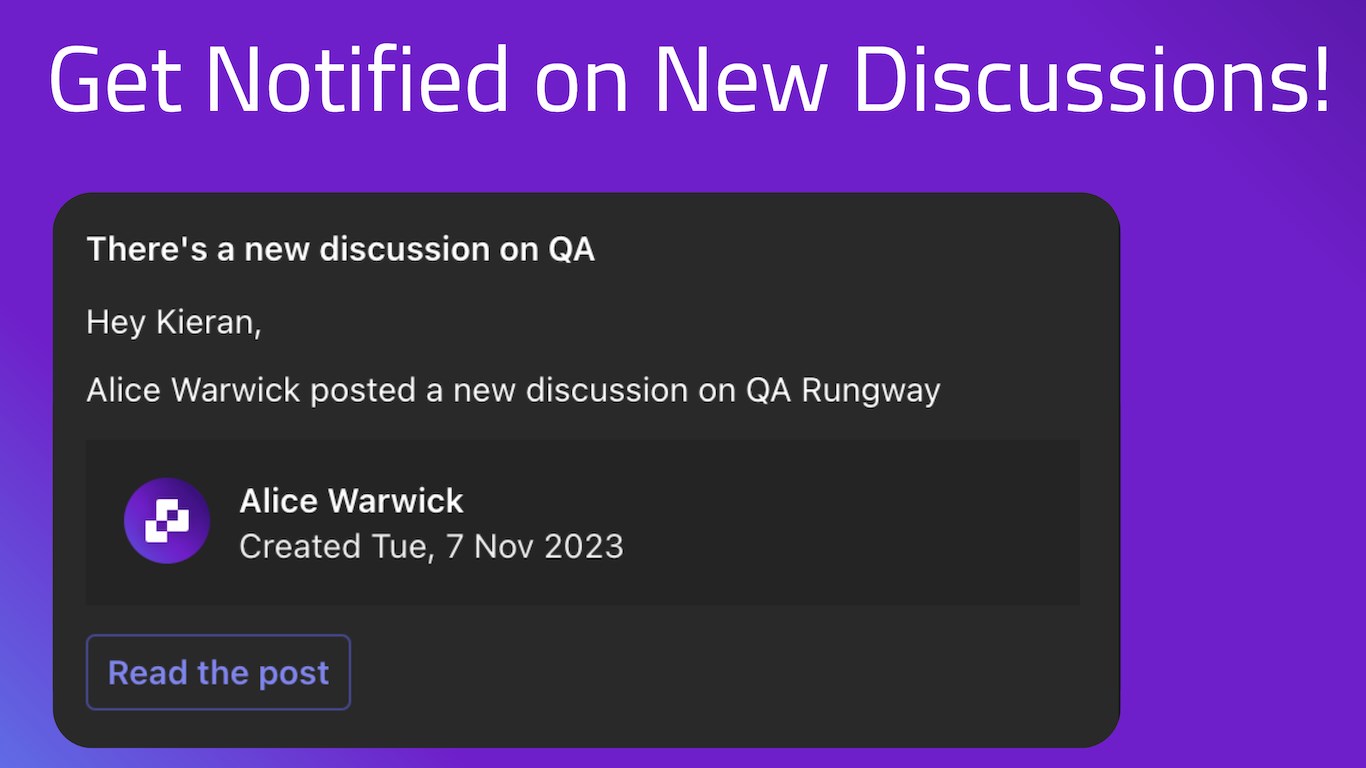Click the "Created Tue, 7 Nov 2023" date line
1366x768 pixels.
(x=431, y=546)
